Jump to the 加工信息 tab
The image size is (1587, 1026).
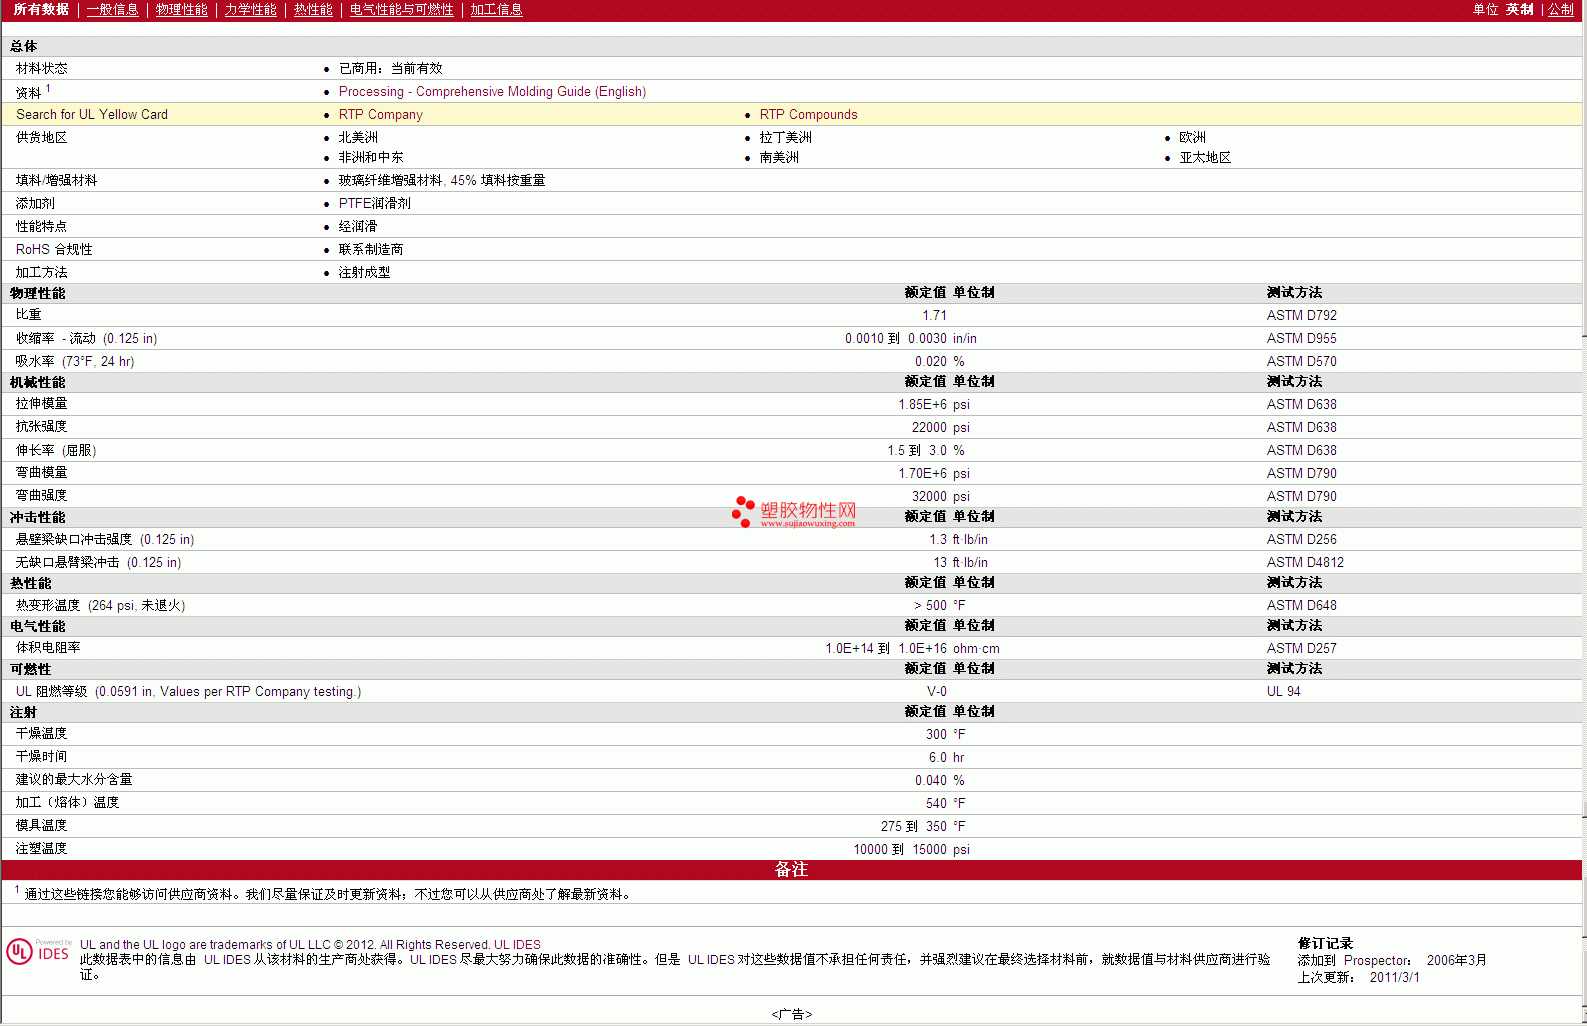tap(496, 10)
